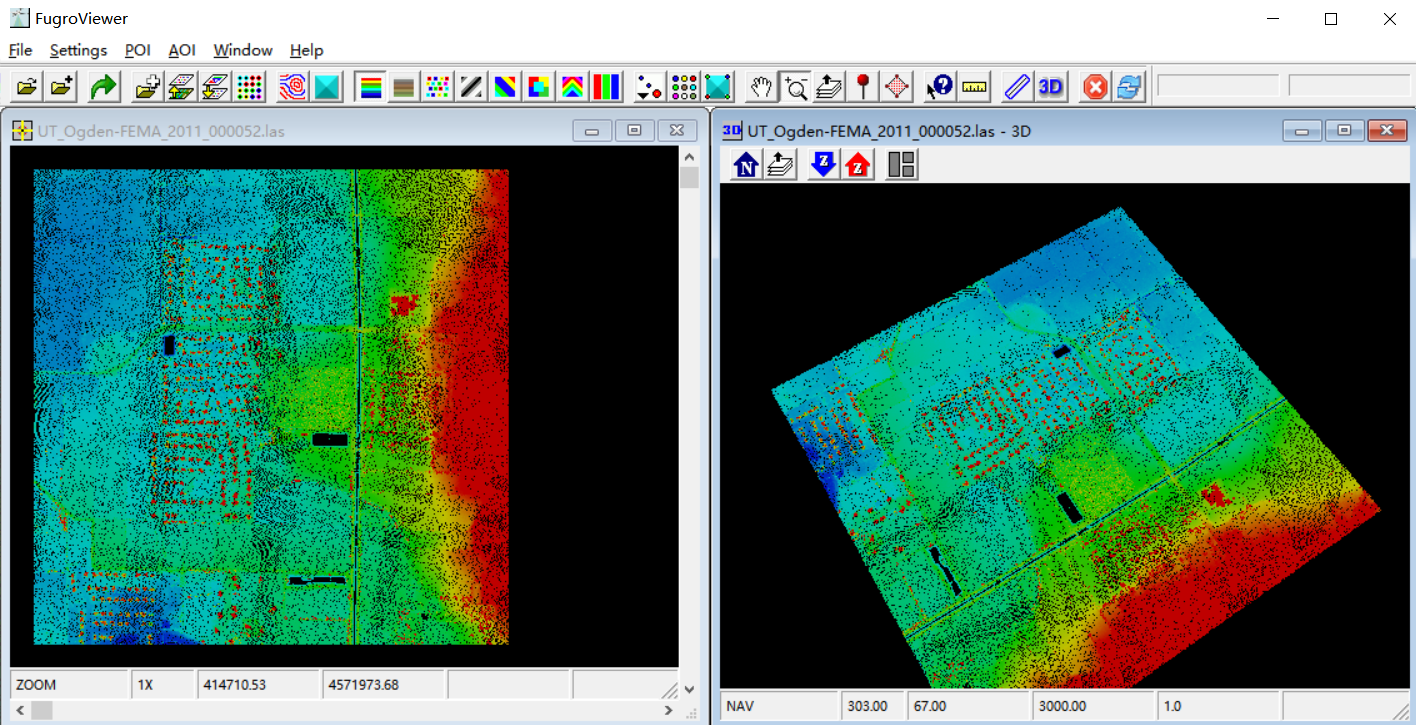
Task: Click the 3000.00 value in 3D status bar
Action: pyautogui.click(x=1093, y=706)
